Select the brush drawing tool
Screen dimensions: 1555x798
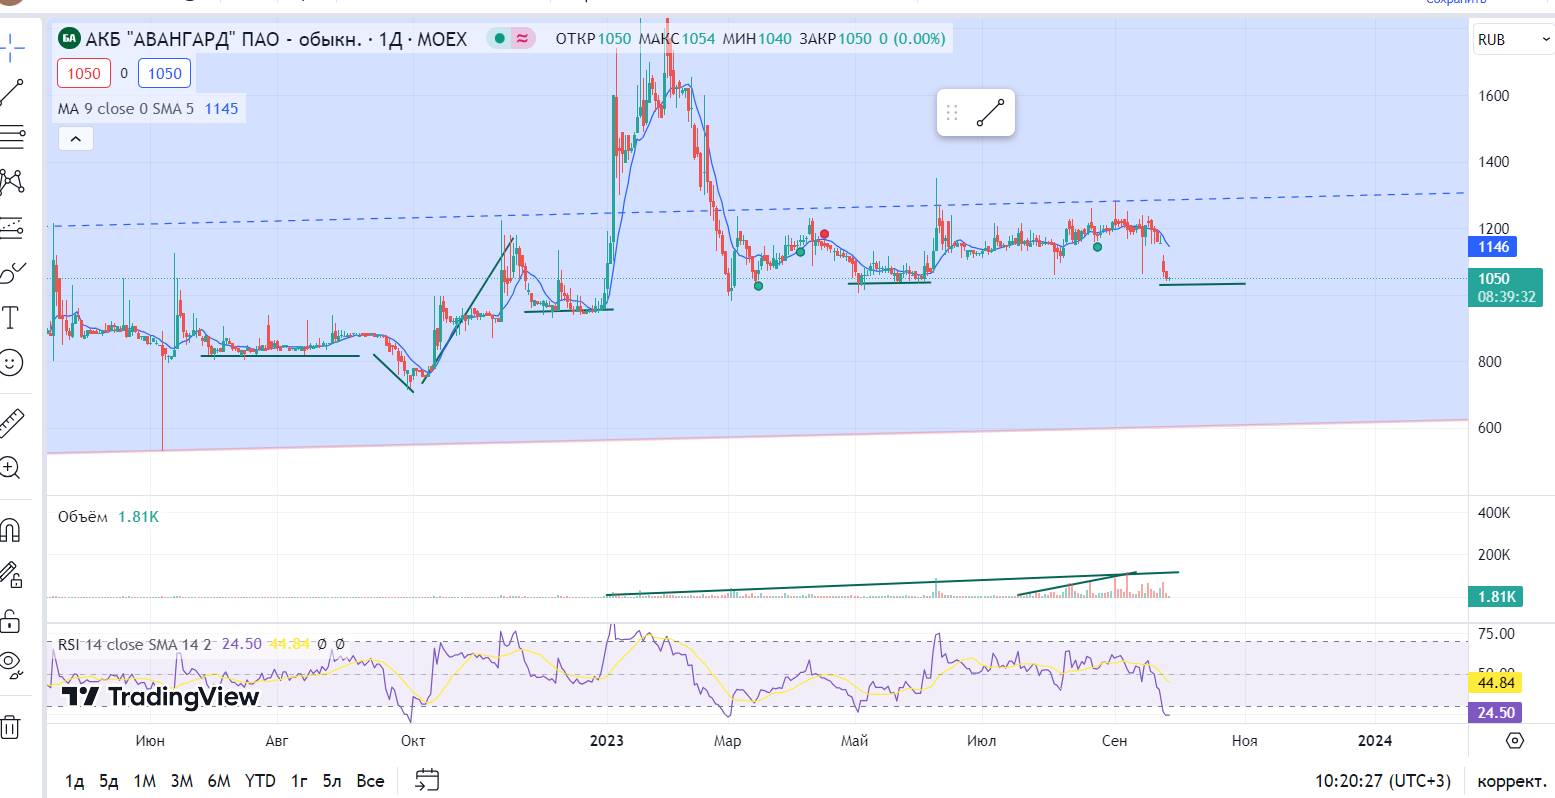click(11, 272)
